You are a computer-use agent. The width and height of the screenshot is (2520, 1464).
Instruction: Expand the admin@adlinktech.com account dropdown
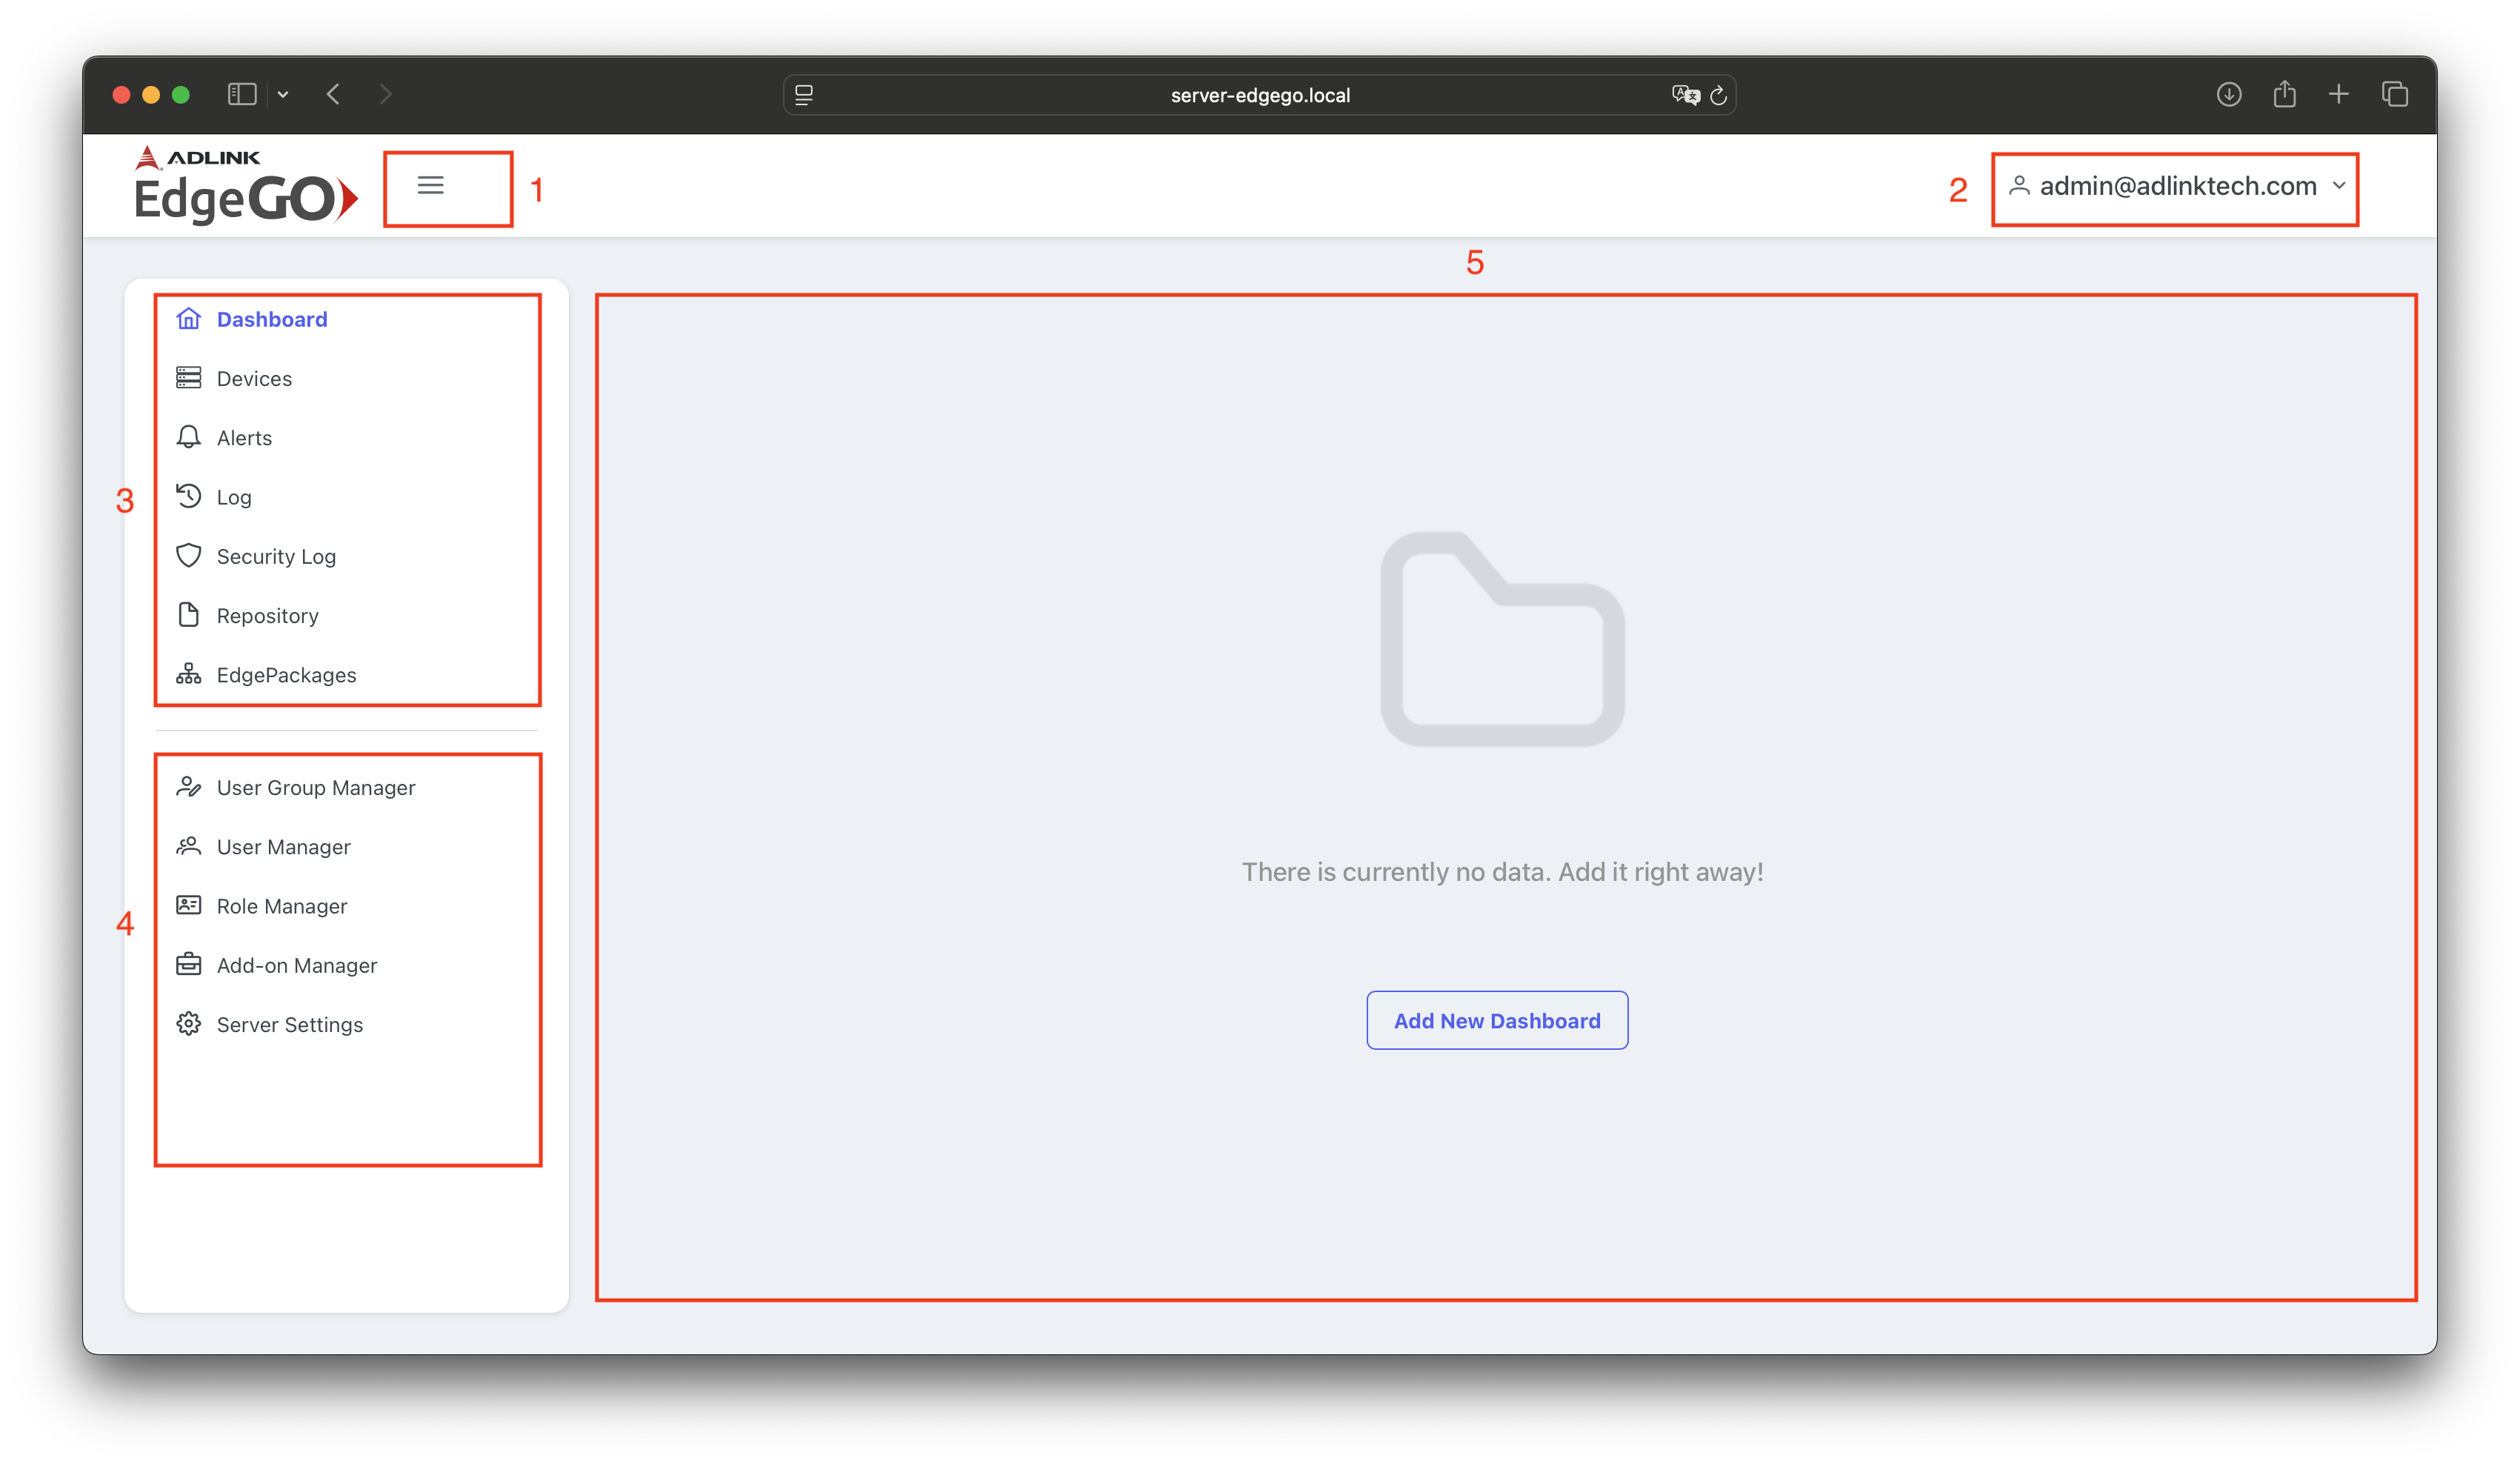[2174, 186]
